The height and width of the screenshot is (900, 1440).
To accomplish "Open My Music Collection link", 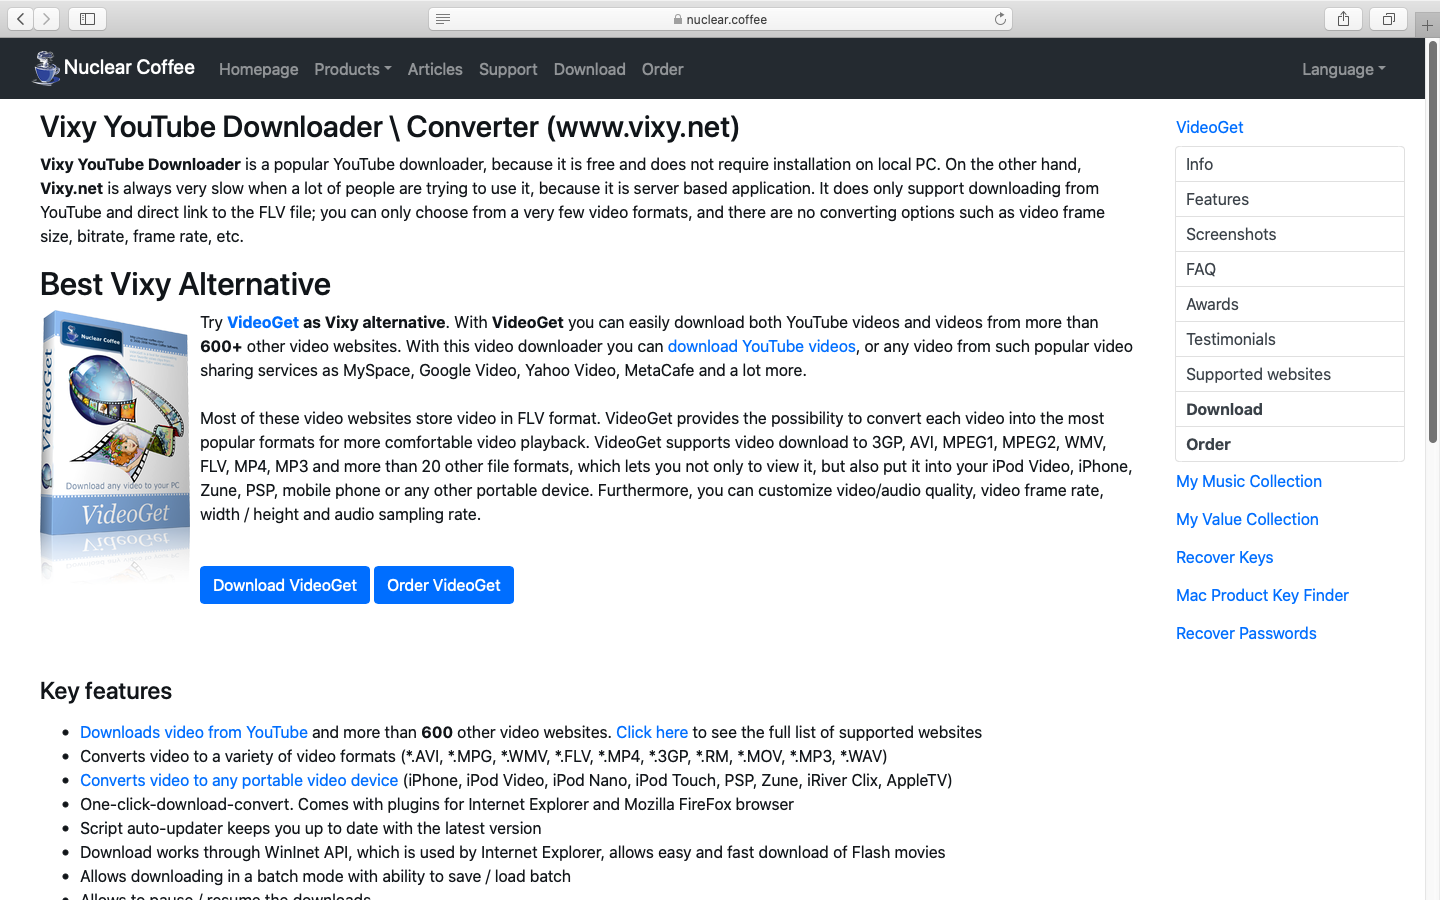I will tap(1248, 481).
